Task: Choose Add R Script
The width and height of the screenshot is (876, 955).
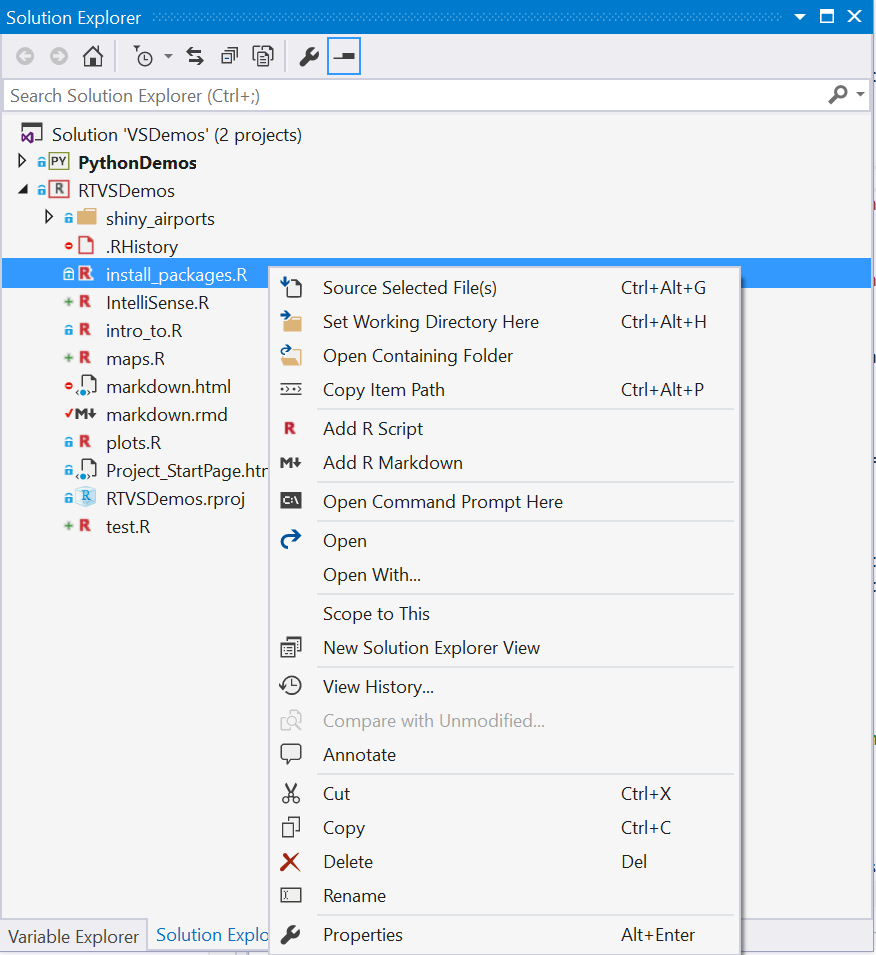Action: [x=504, y=429]
